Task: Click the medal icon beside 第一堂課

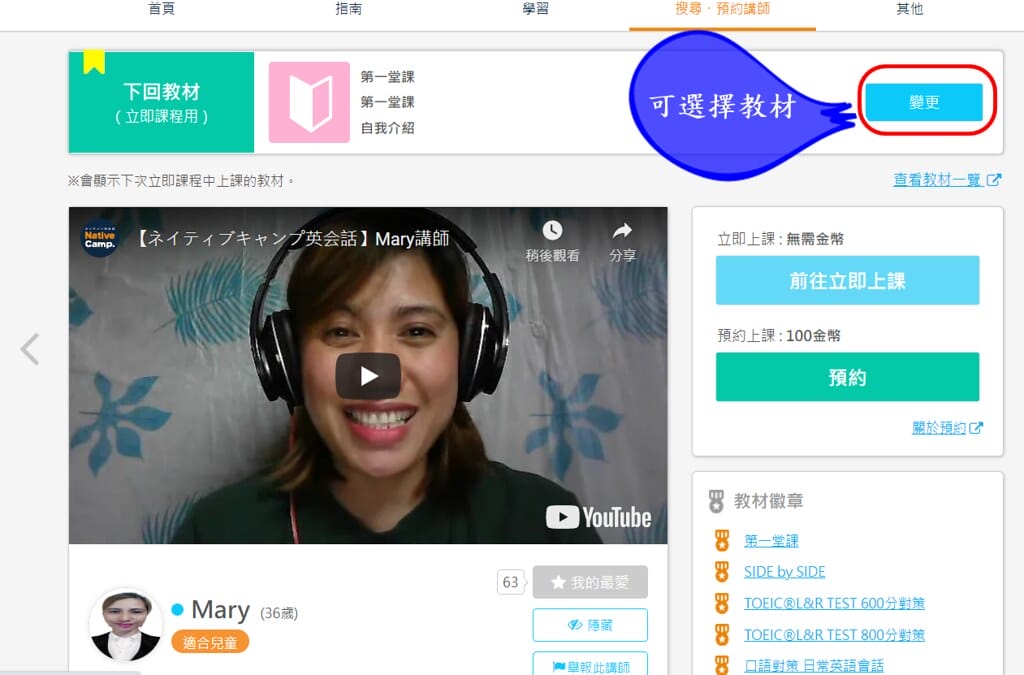Action: click(722, 540)
